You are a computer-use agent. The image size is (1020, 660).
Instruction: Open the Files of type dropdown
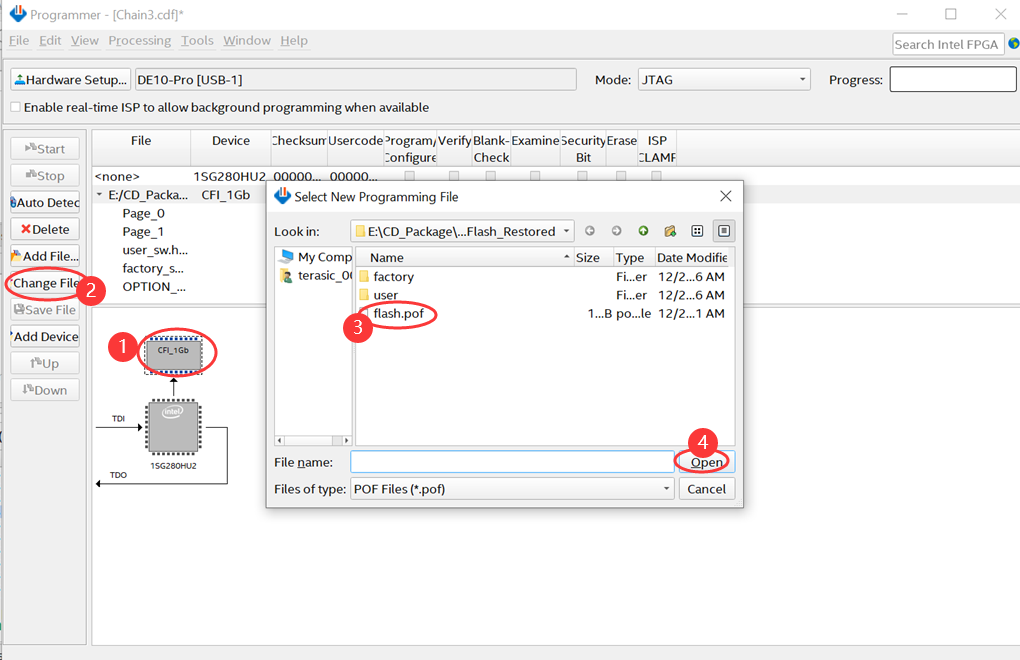click(x=512, y=489)
